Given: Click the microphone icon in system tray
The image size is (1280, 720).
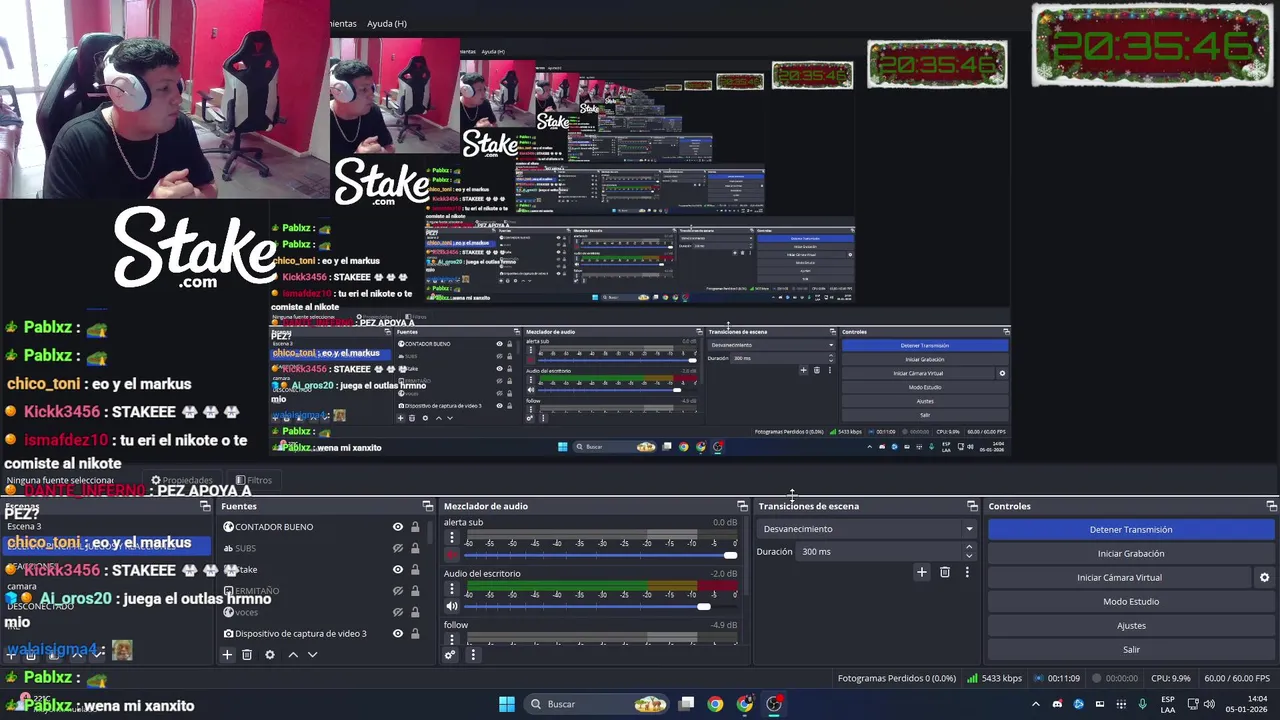Looking at the screenshot, I should 1142,704.
